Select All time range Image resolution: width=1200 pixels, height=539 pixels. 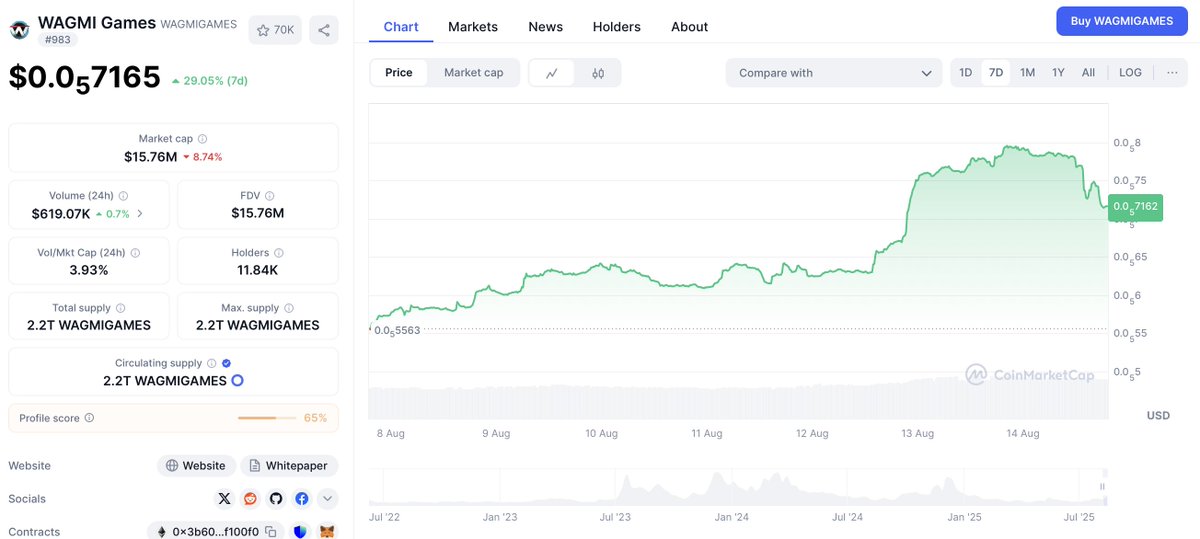point(1088,73)
